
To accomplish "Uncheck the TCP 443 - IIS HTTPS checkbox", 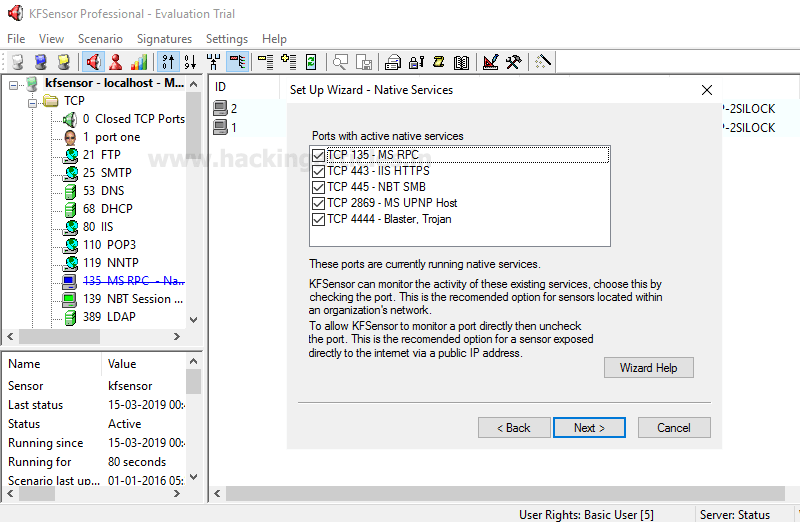I will (x=318, y=171).
